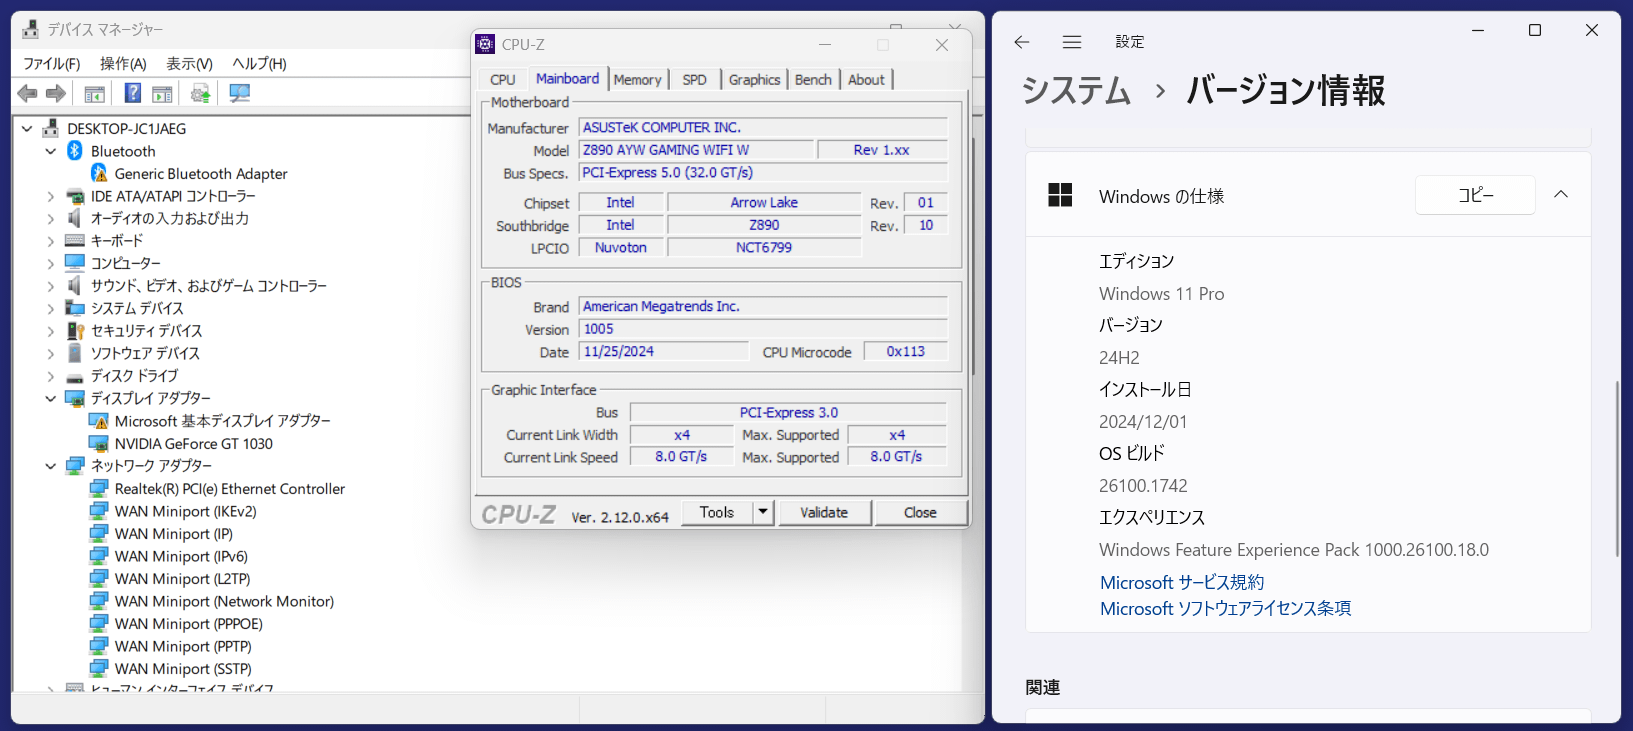Open the Settings hamburger navigation menu

pos(1072,42)
